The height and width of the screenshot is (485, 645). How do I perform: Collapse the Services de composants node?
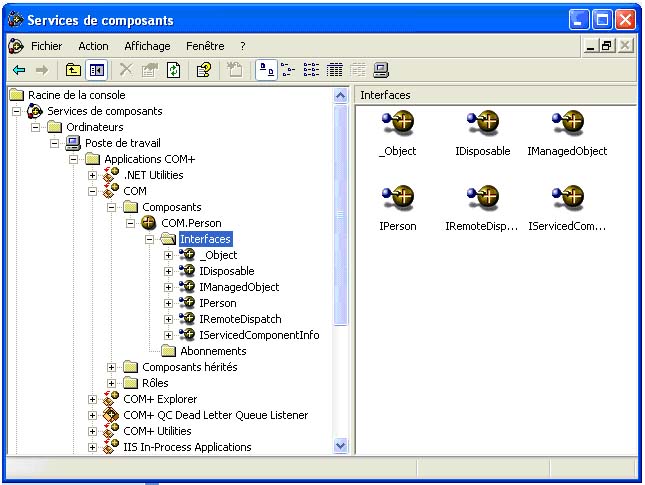click(16, 111)
